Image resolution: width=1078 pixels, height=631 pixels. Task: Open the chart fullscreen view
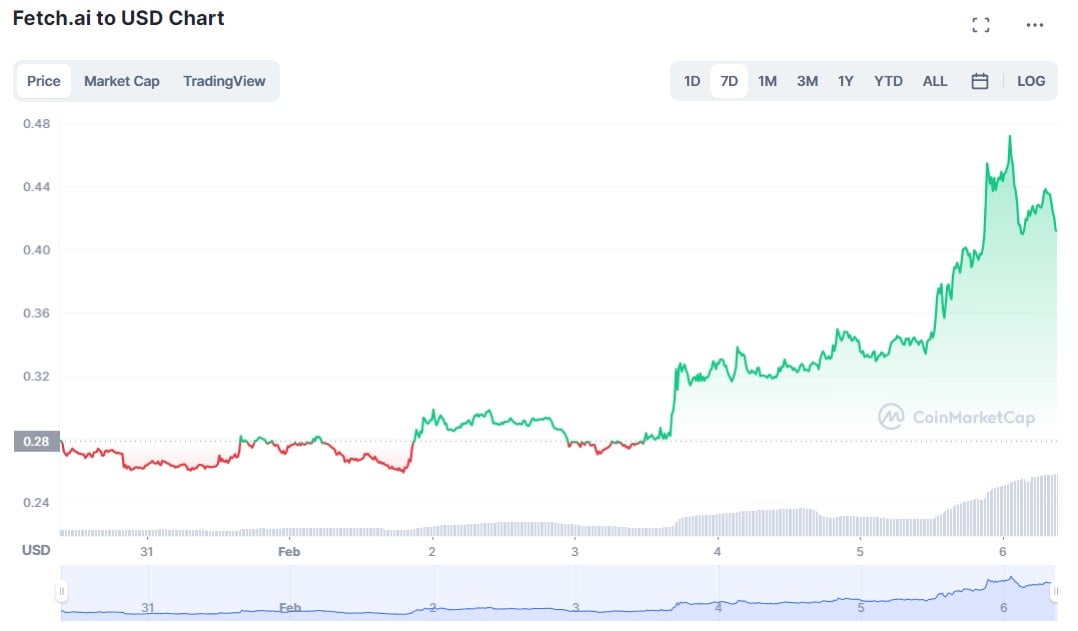(981, 24)
